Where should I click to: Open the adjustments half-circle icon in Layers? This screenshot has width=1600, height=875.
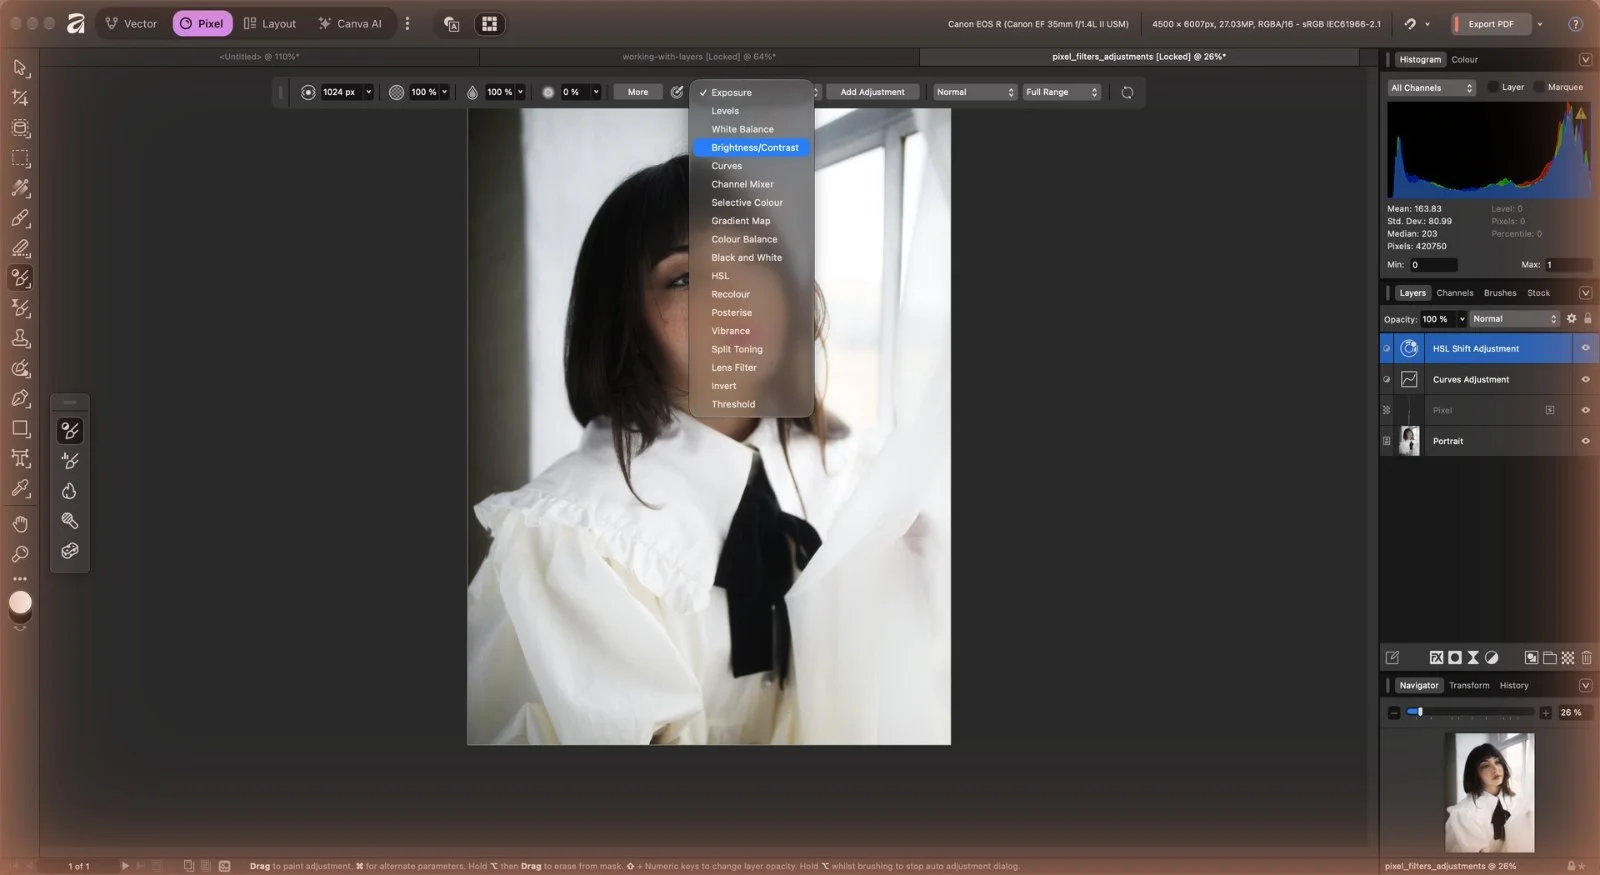[x=1491, y=658]
